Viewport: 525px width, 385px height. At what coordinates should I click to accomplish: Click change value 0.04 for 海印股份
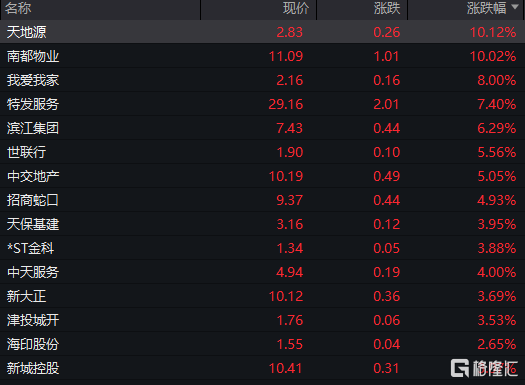pyautogui.click(x=387, y=344)
